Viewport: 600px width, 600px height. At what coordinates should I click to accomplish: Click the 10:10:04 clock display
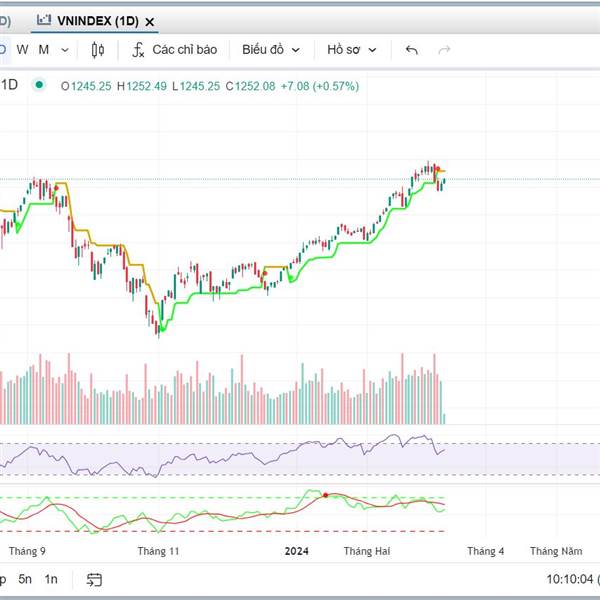point(570,579)
